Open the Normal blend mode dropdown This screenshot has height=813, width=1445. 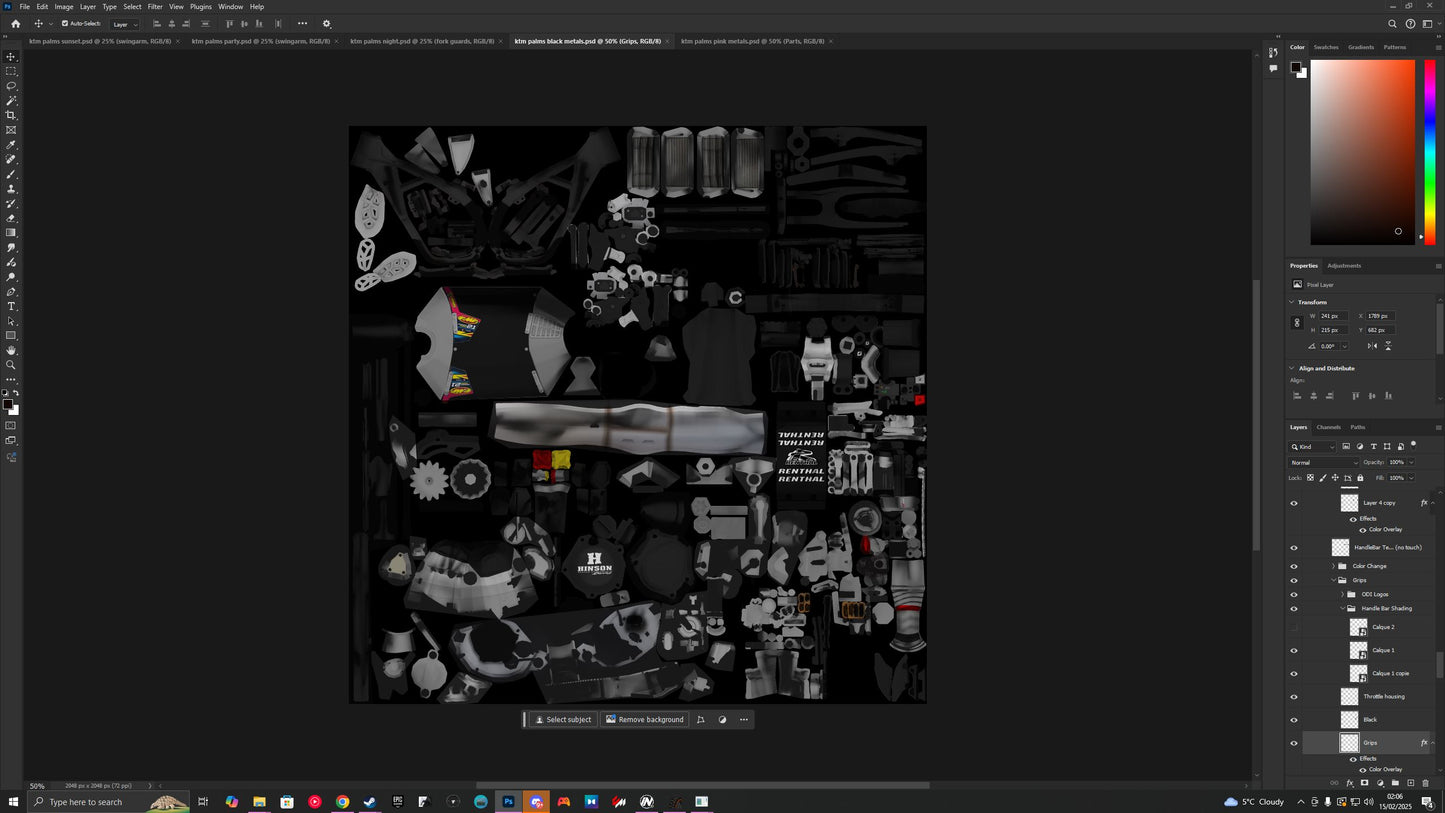[x=1324, y=463]
